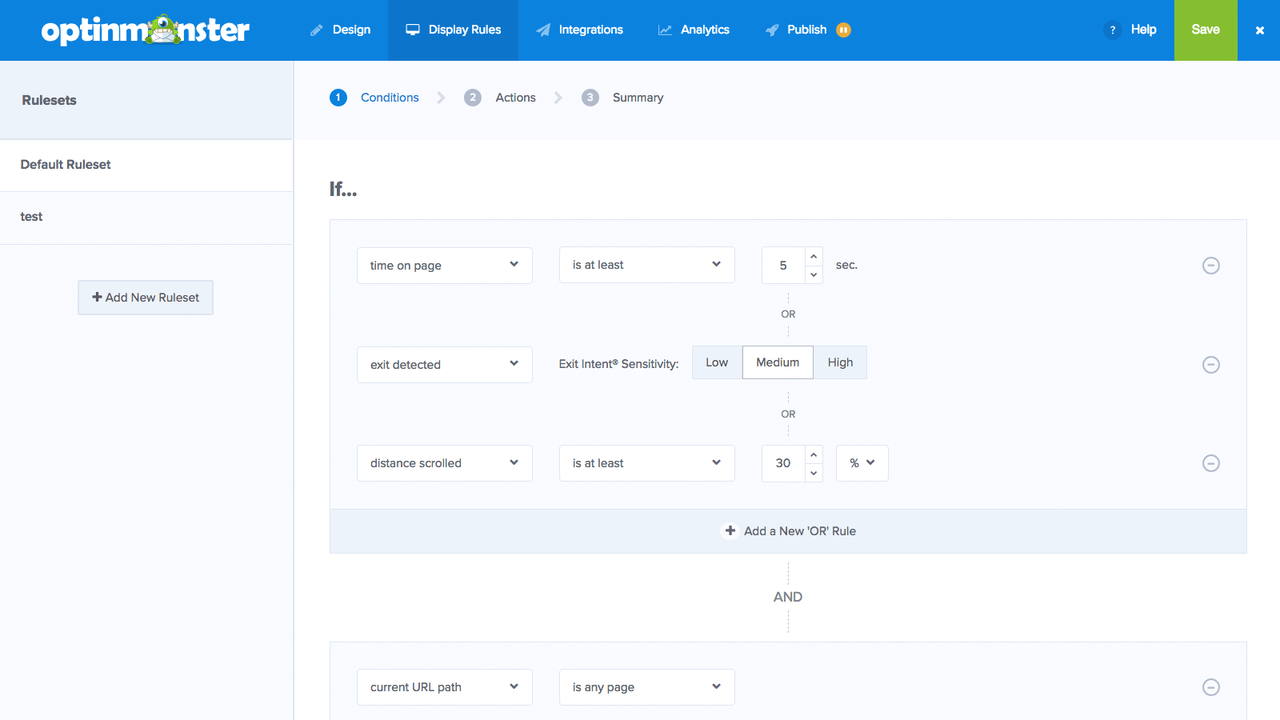Open the Analytics tab
The width and height of the screenshot is (1280, 720).
(693, 30)
